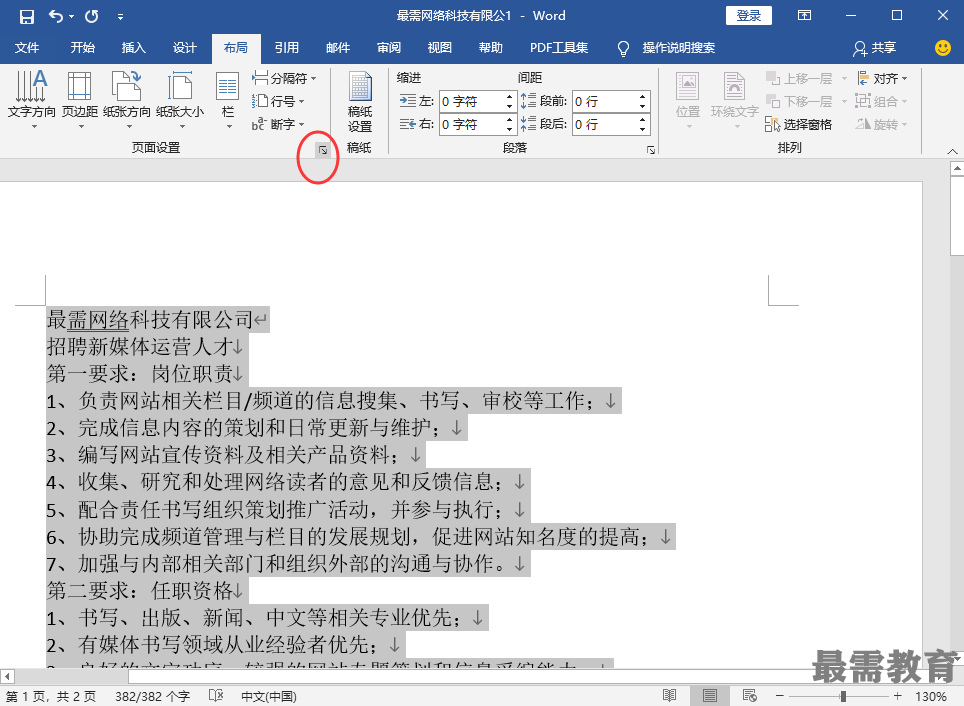Screen dimensions: 964x706
Task: Switch to Read Mode view icon
Action: (670, 696)
